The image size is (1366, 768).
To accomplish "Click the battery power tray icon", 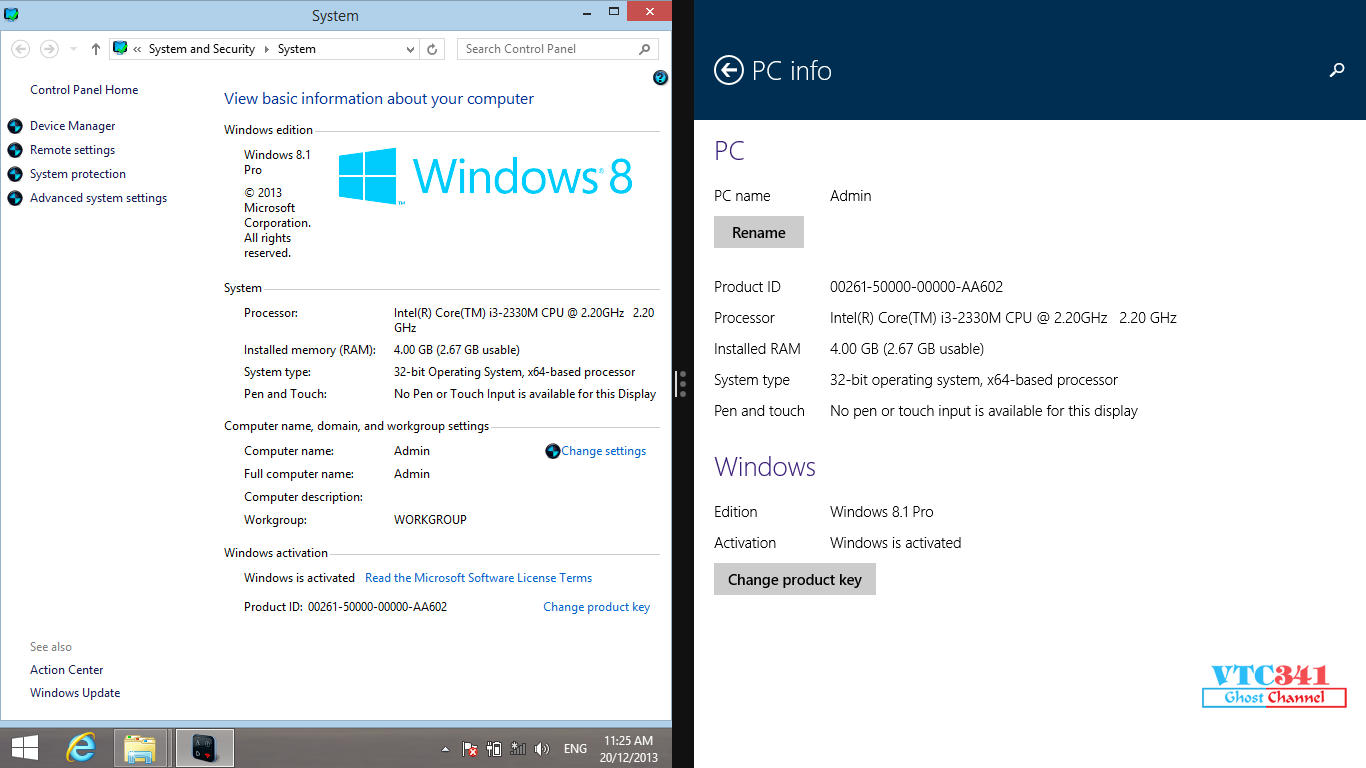I will point(494,748).
